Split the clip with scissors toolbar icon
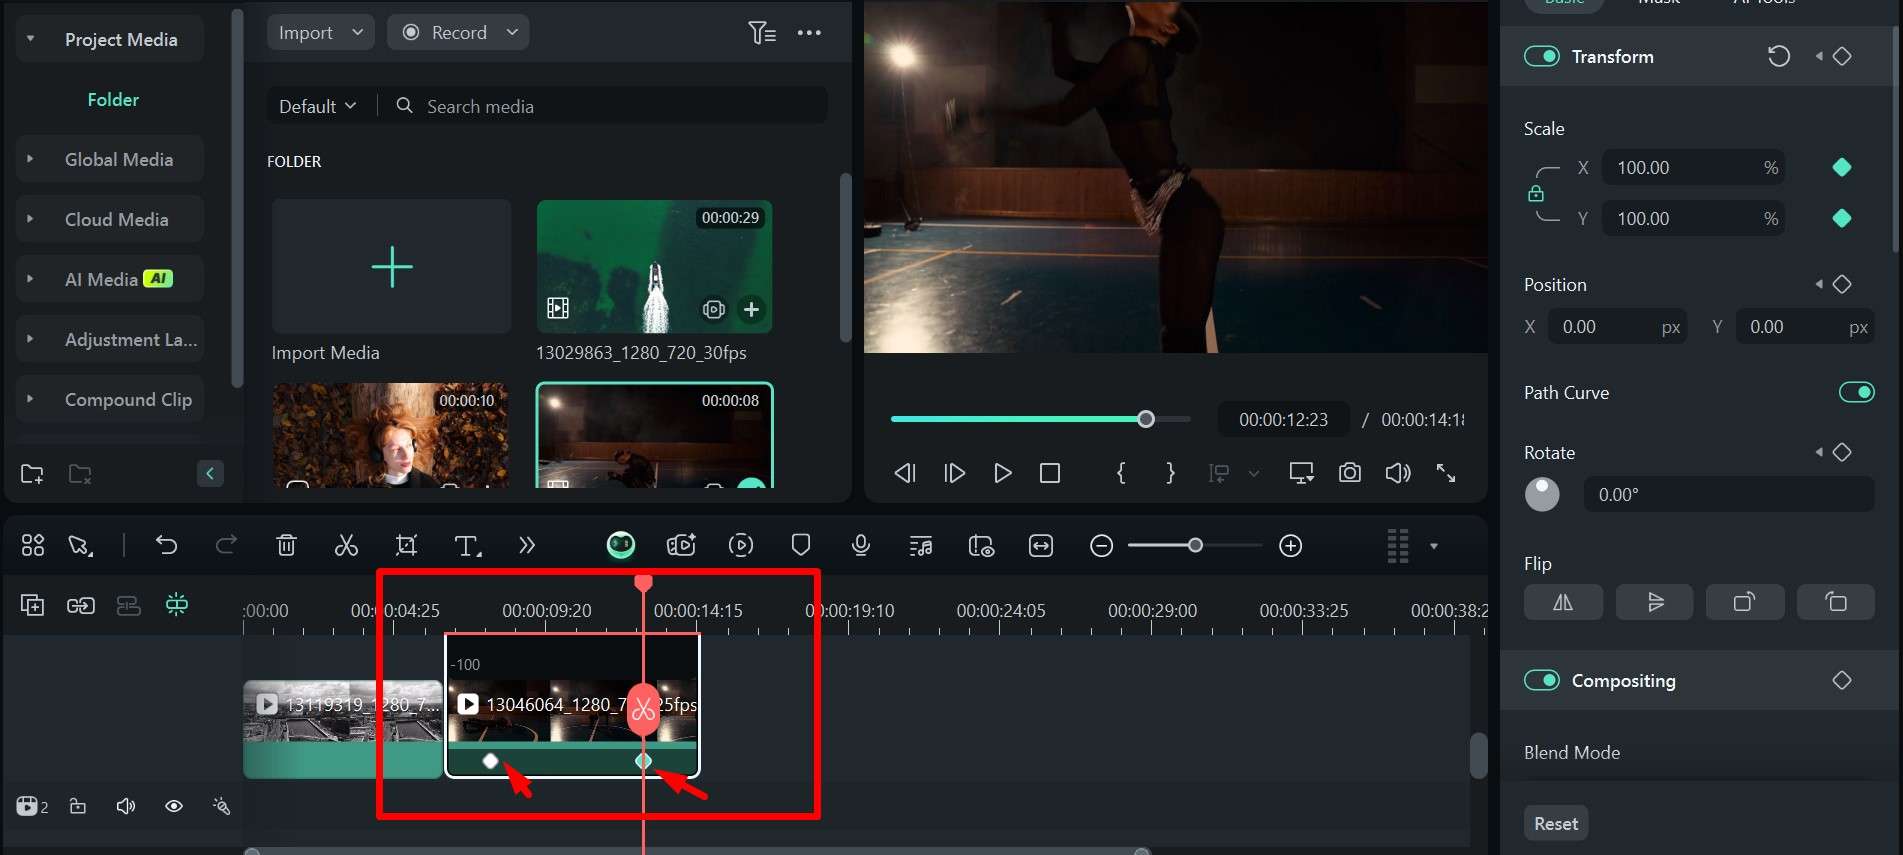1903x855 pixels. [x=346, y=545]
